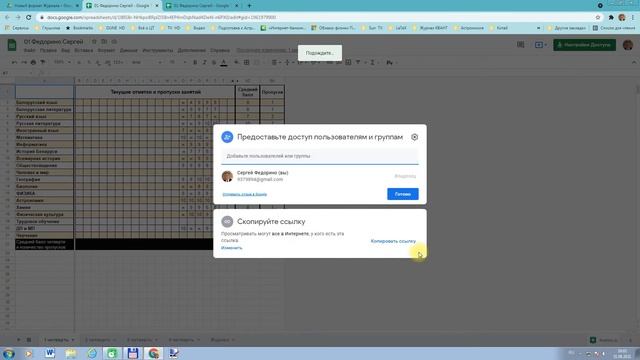Open the floppy disk app in taskbar
This screenshot has height=360, width=640.
[133, 353]
